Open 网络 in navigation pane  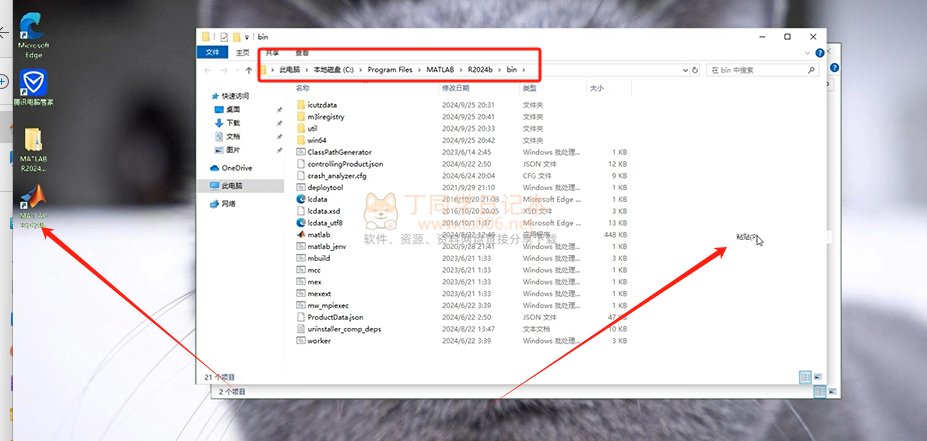click(x=223, y=203)
